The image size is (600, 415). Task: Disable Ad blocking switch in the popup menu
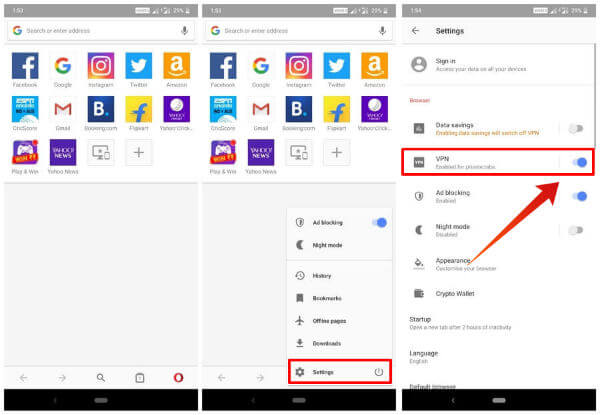click(x=378, y=223)
